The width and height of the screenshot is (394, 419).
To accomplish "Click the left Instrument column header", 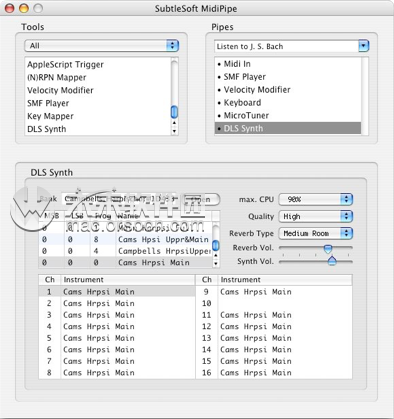I will [127, 280].
